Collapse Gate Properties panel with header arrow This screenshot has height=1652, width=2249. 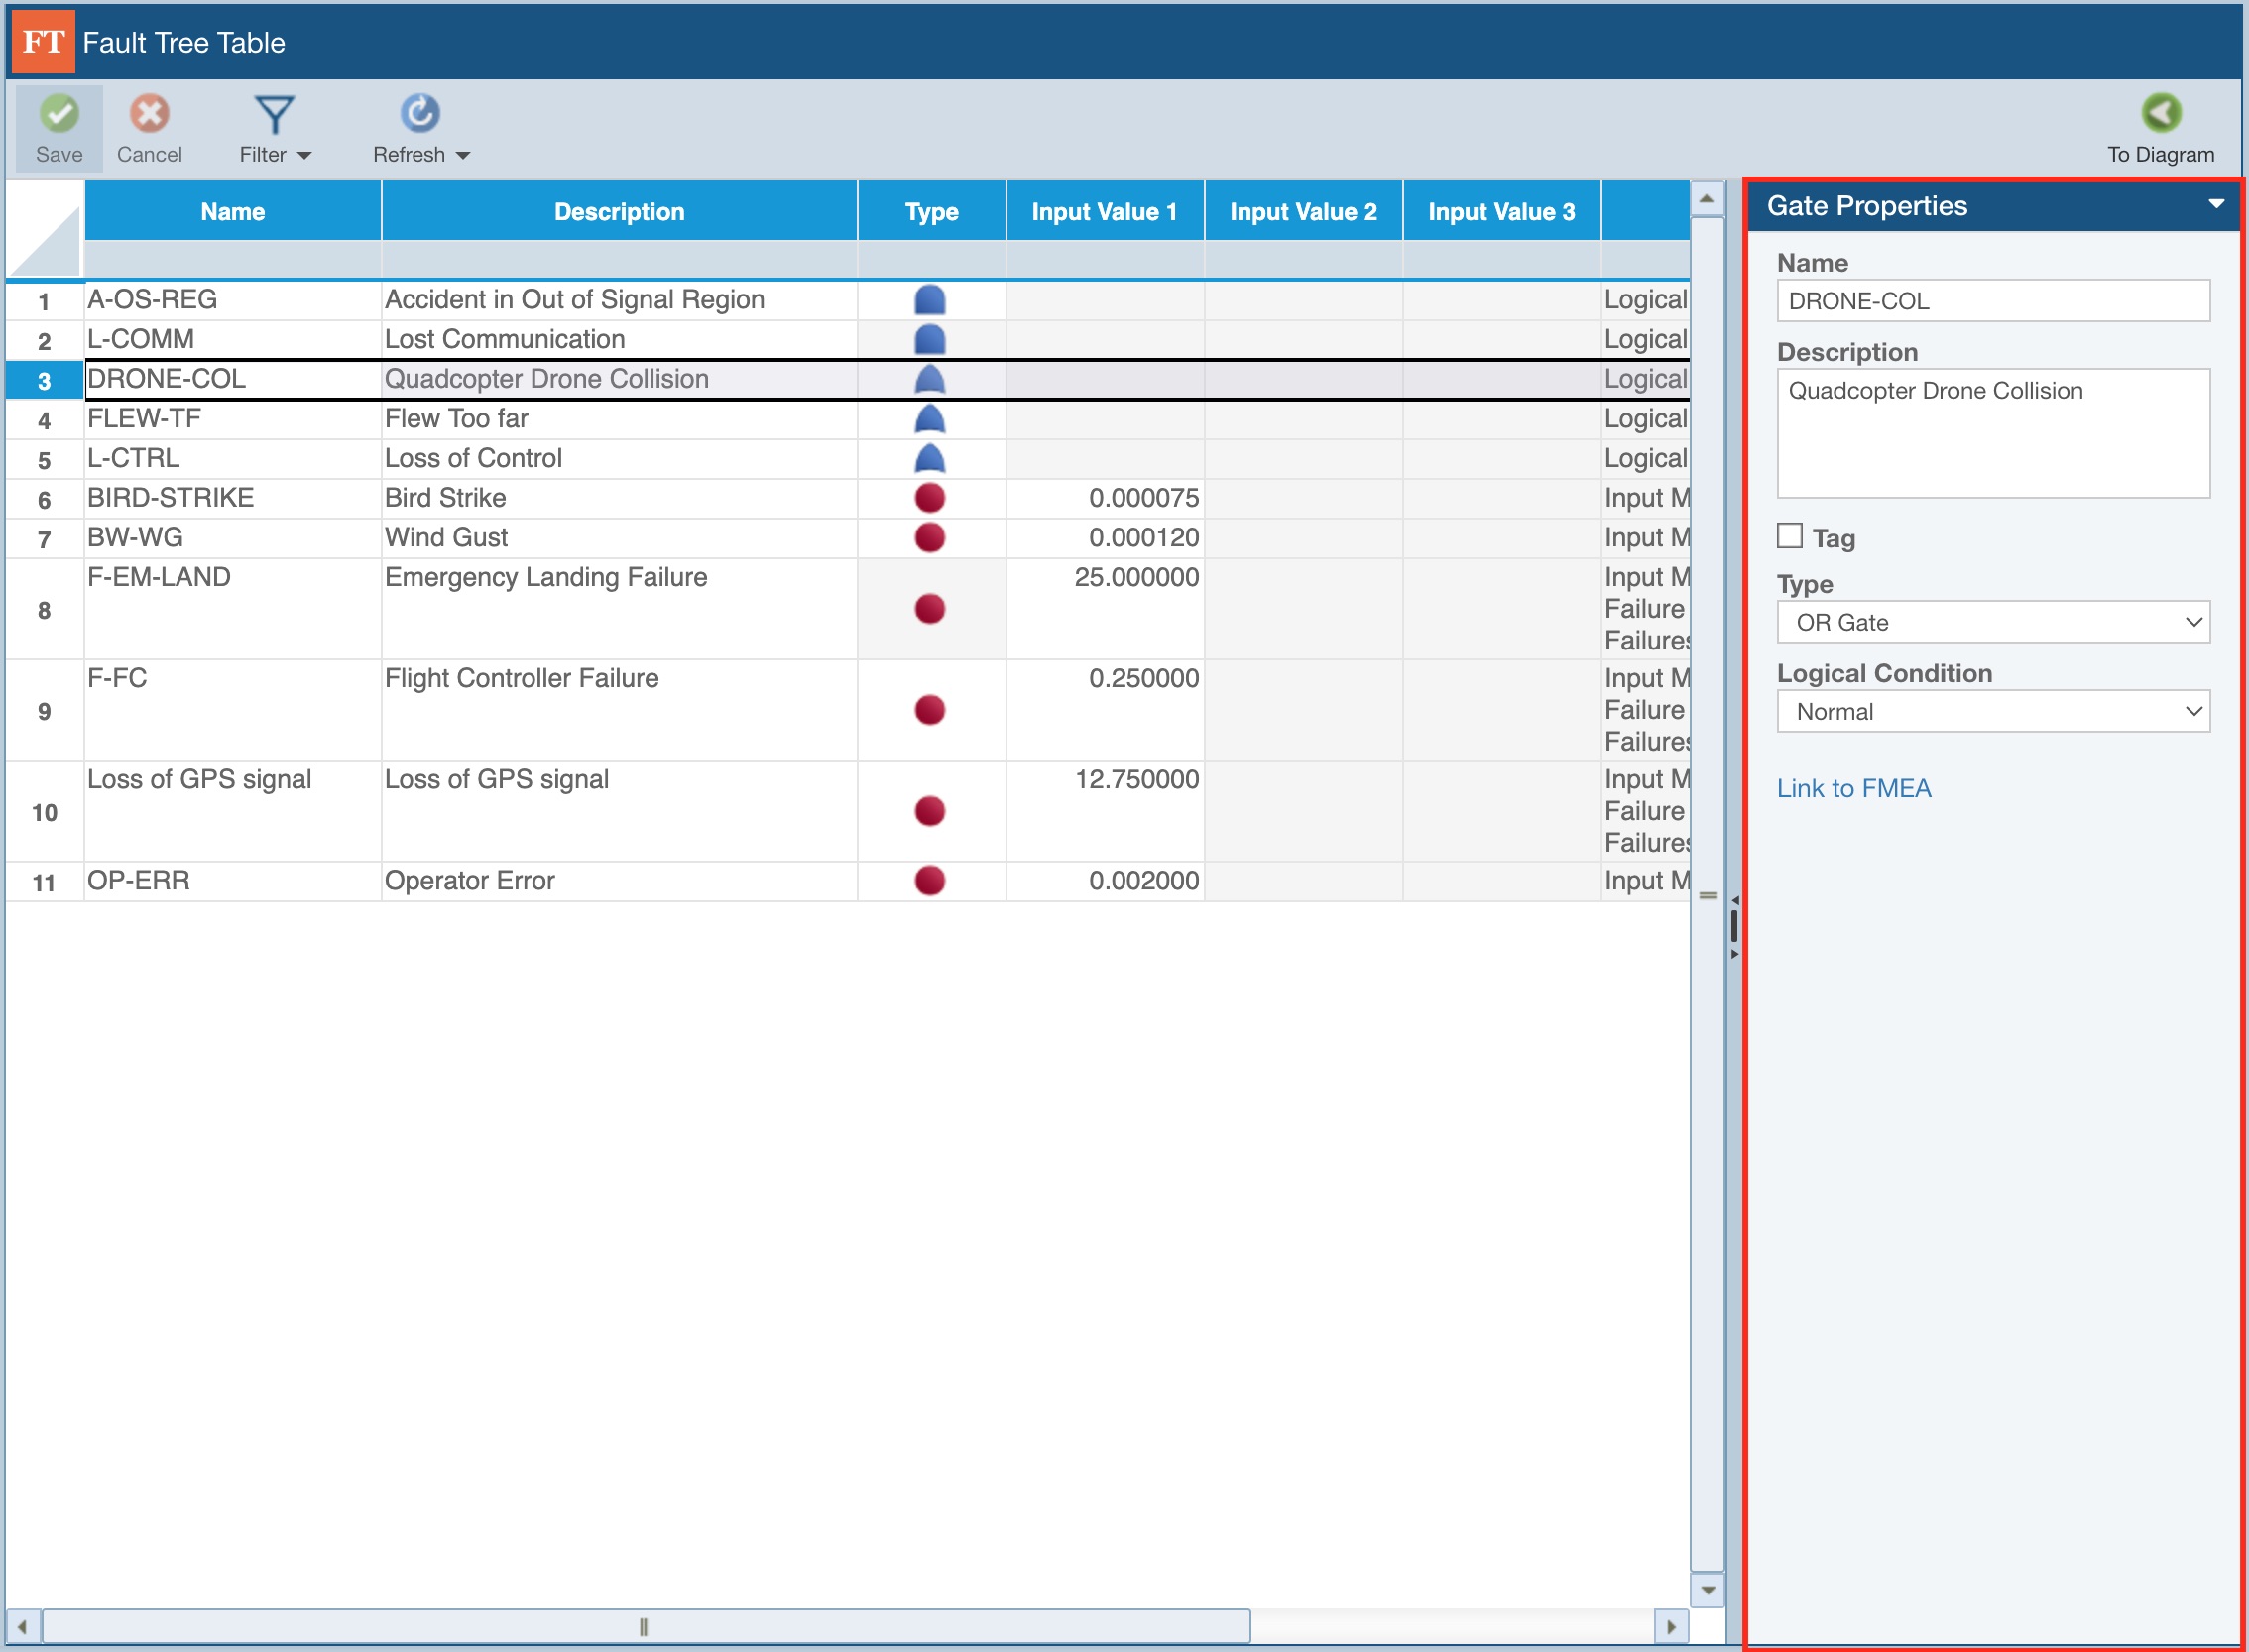pos(2215,204)
